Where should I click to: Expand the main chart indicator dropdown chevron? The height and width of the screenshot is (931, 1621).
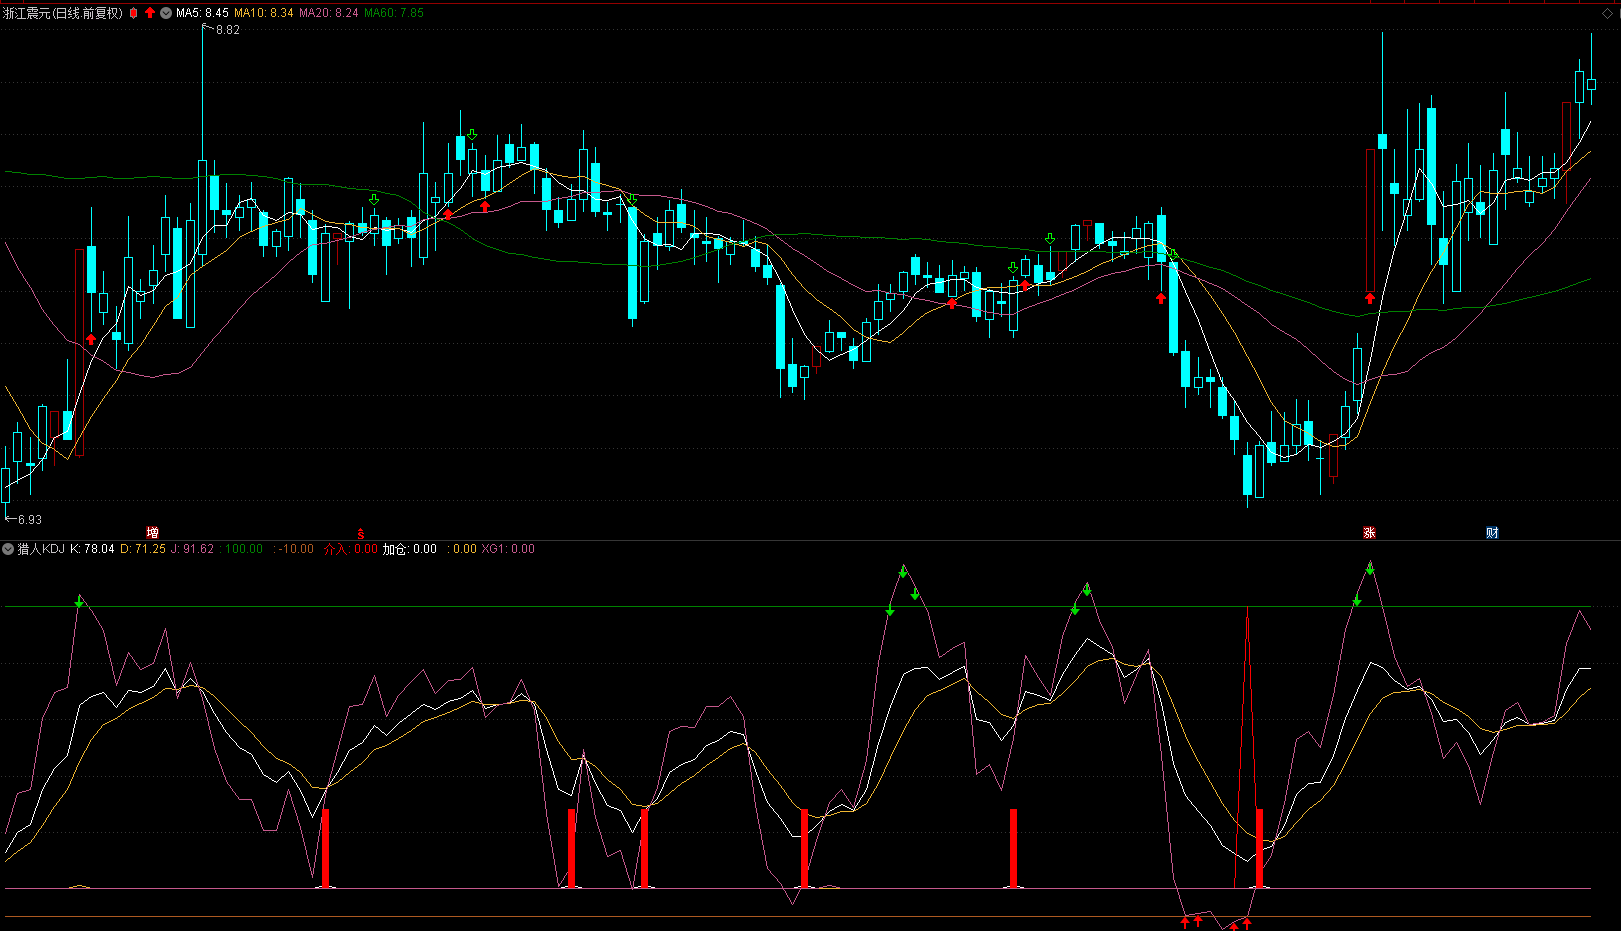166,13
